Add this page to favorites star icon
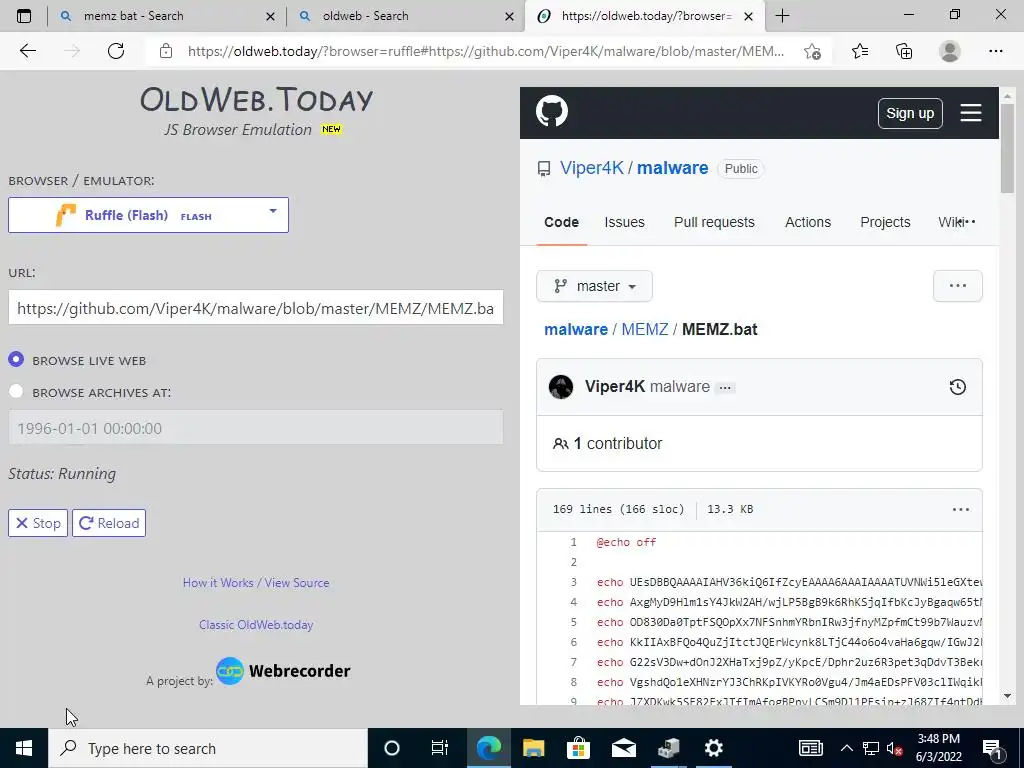 click(812, 51)
